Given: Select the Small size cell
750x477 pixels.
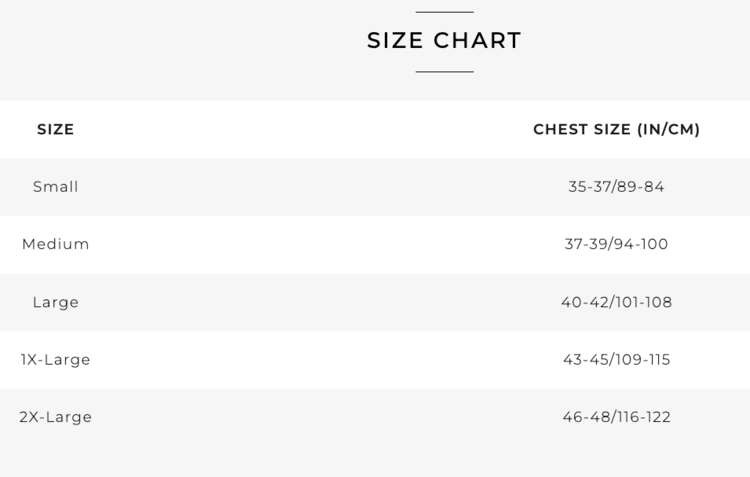Looking at the screenshot, I should [55, 187].
